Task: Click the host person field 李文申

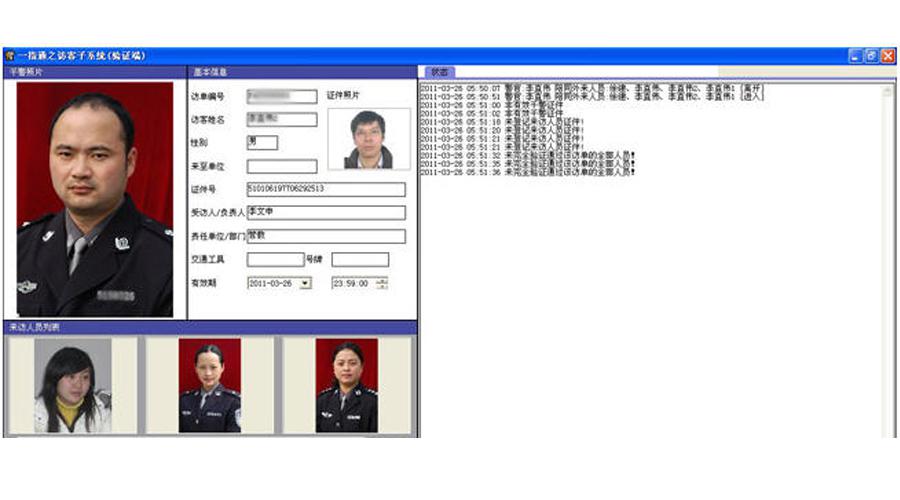Action: coord(325,213)
